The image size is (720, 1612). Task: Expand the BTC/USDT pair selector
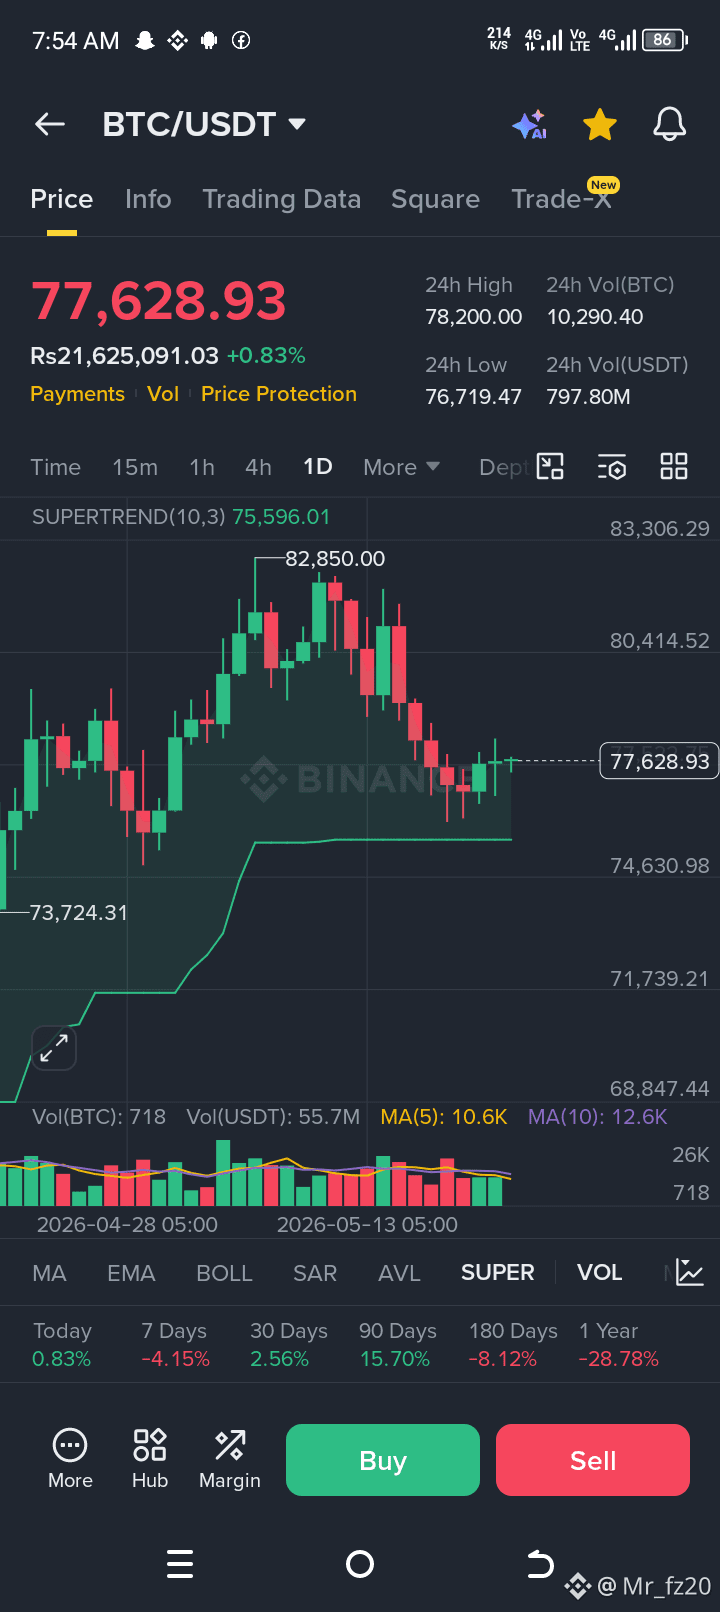(204, 124)
